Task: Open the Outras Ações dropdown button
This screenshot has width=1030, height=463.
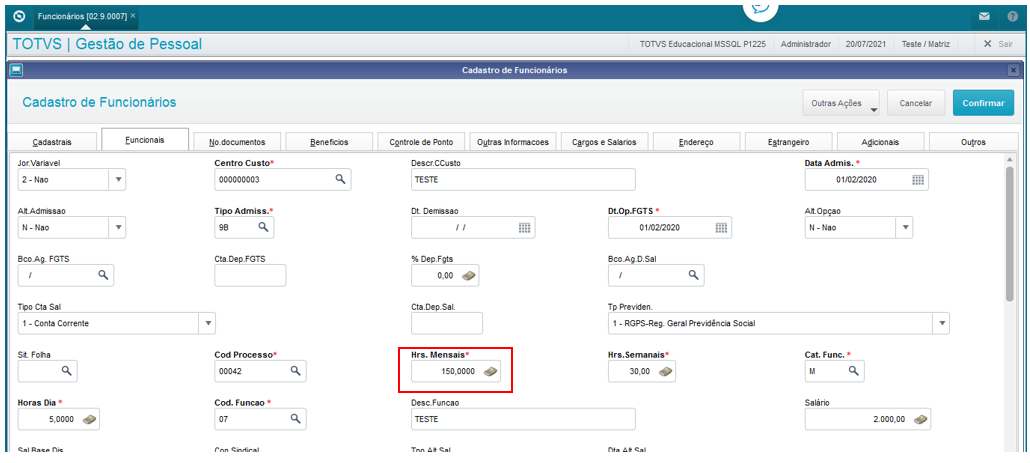Action: pyautogui.click(x=841, y=103)
